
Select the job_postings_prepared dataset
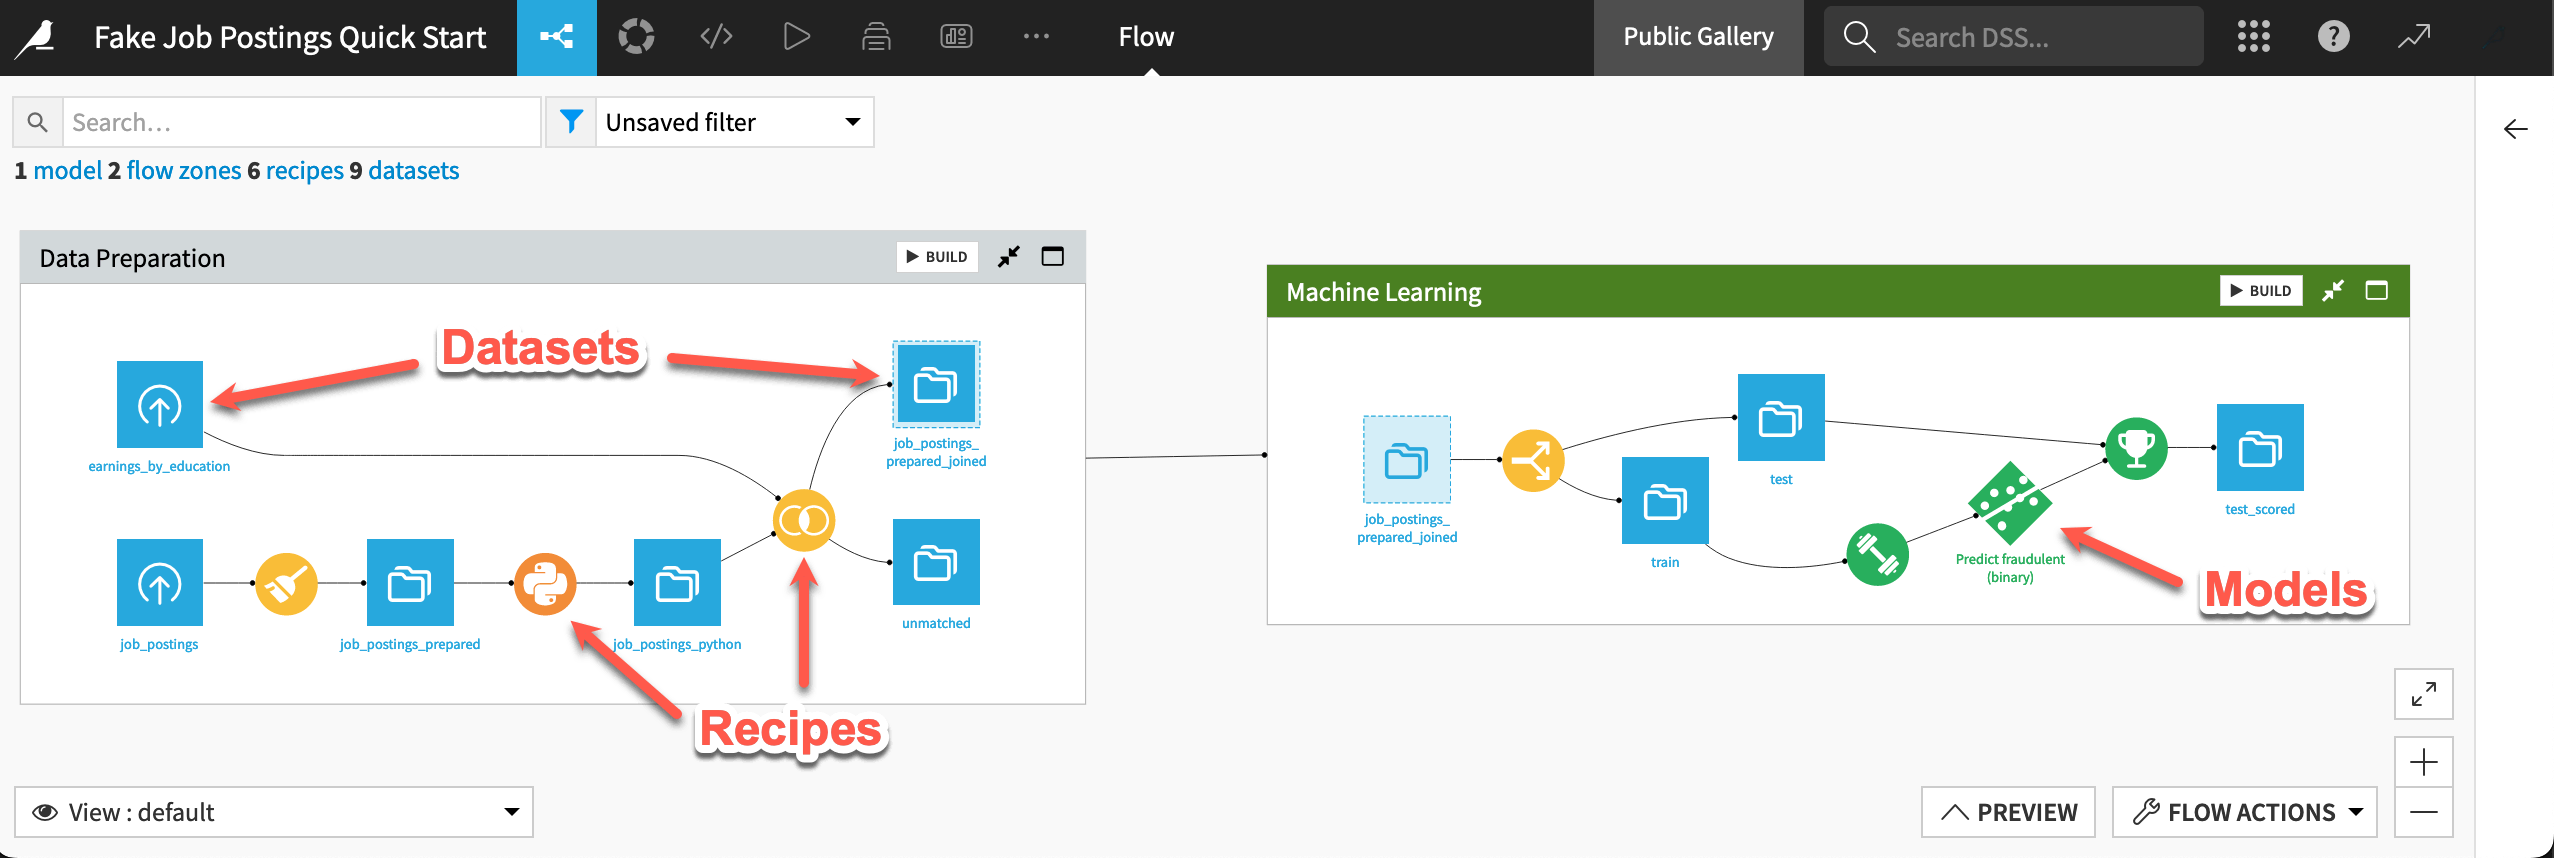[410, 582]
